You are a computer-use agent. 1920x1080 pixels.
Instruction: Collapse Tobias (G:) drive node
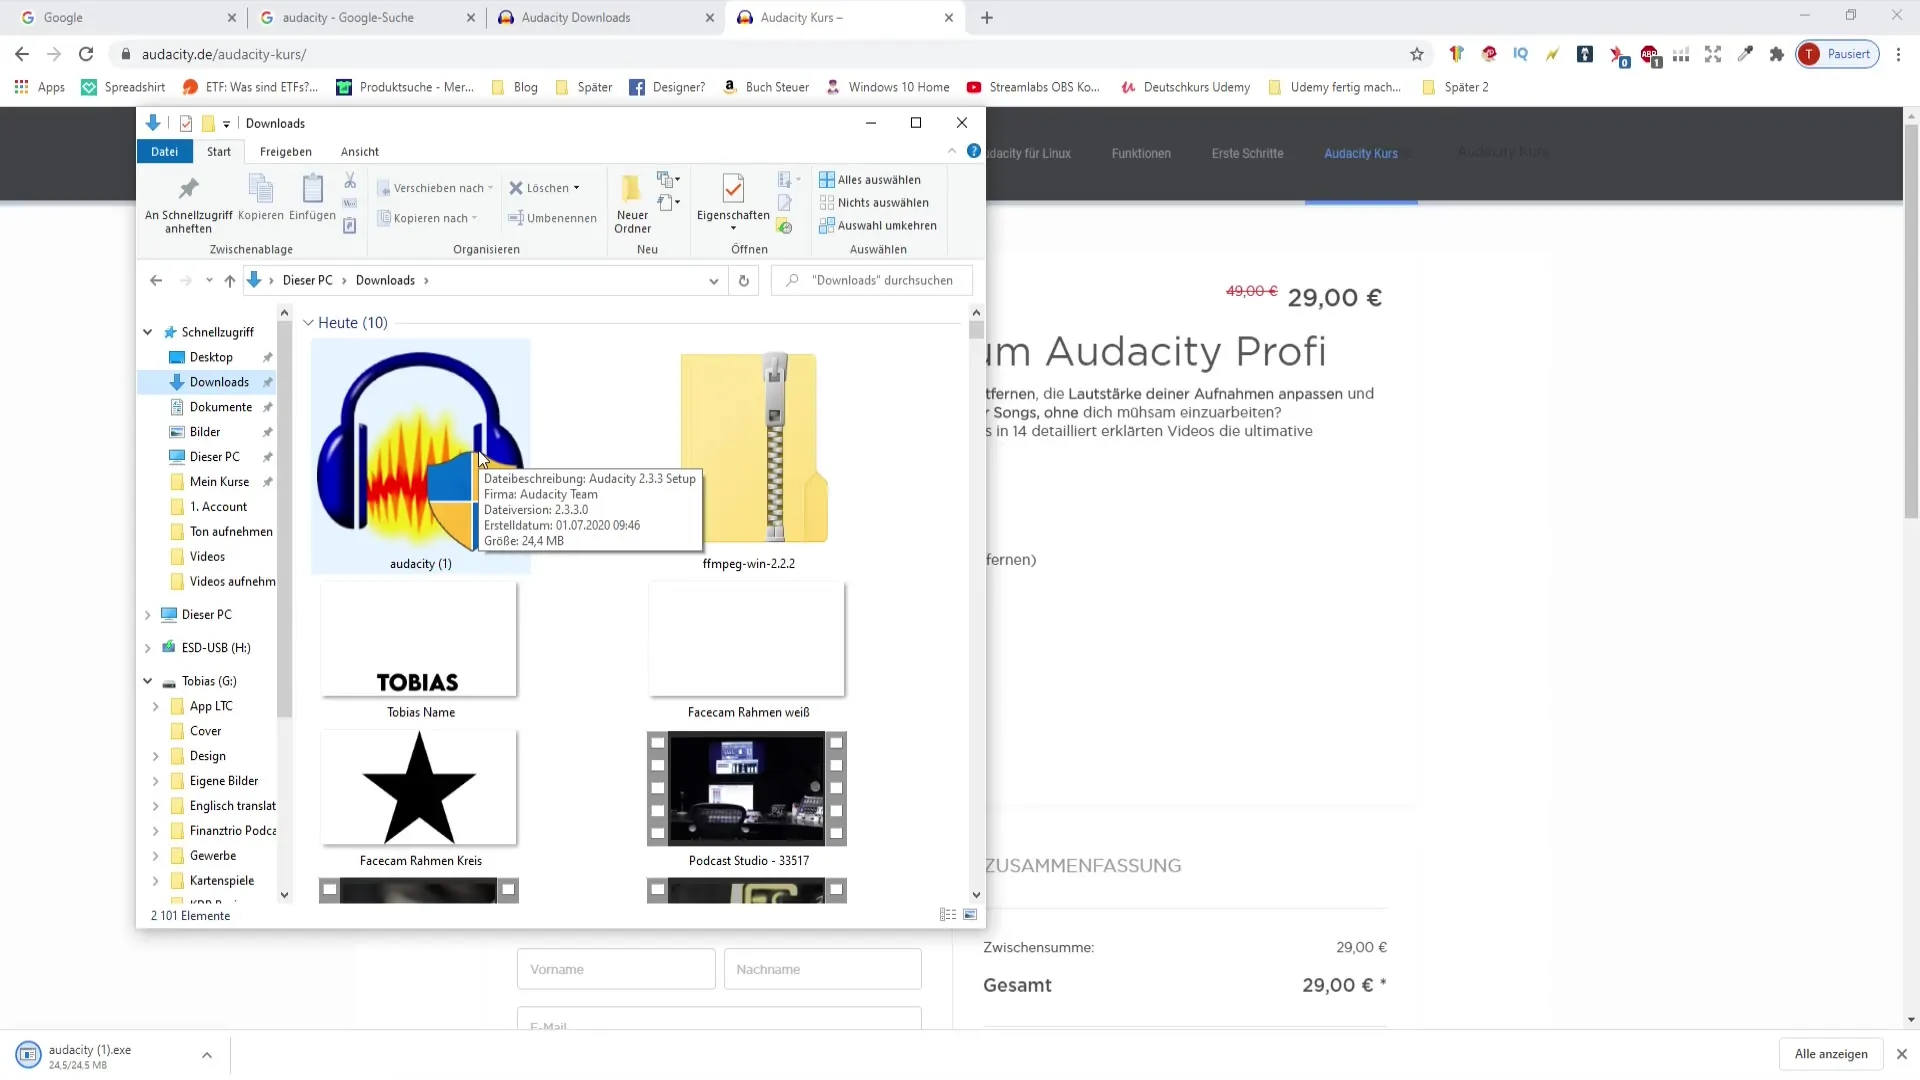click(148, 681)
